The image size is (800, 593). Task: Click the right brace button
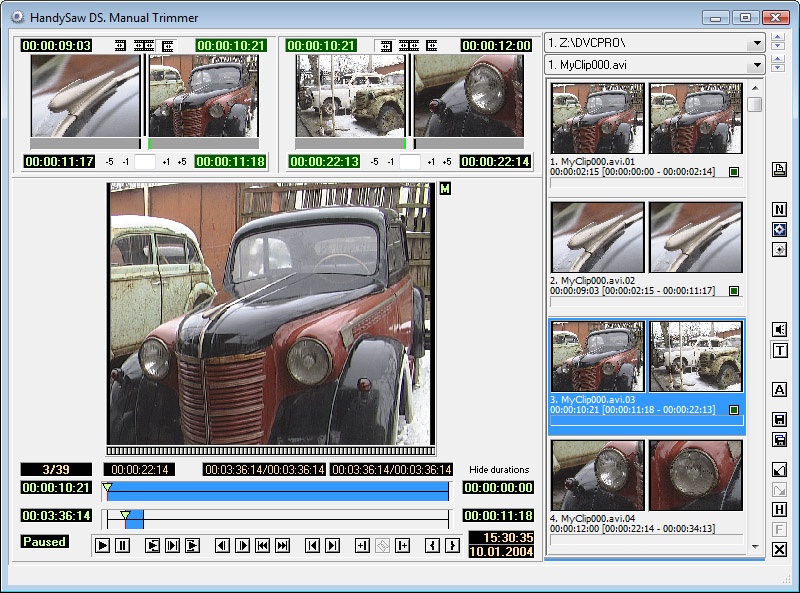[x=452, y=546]
